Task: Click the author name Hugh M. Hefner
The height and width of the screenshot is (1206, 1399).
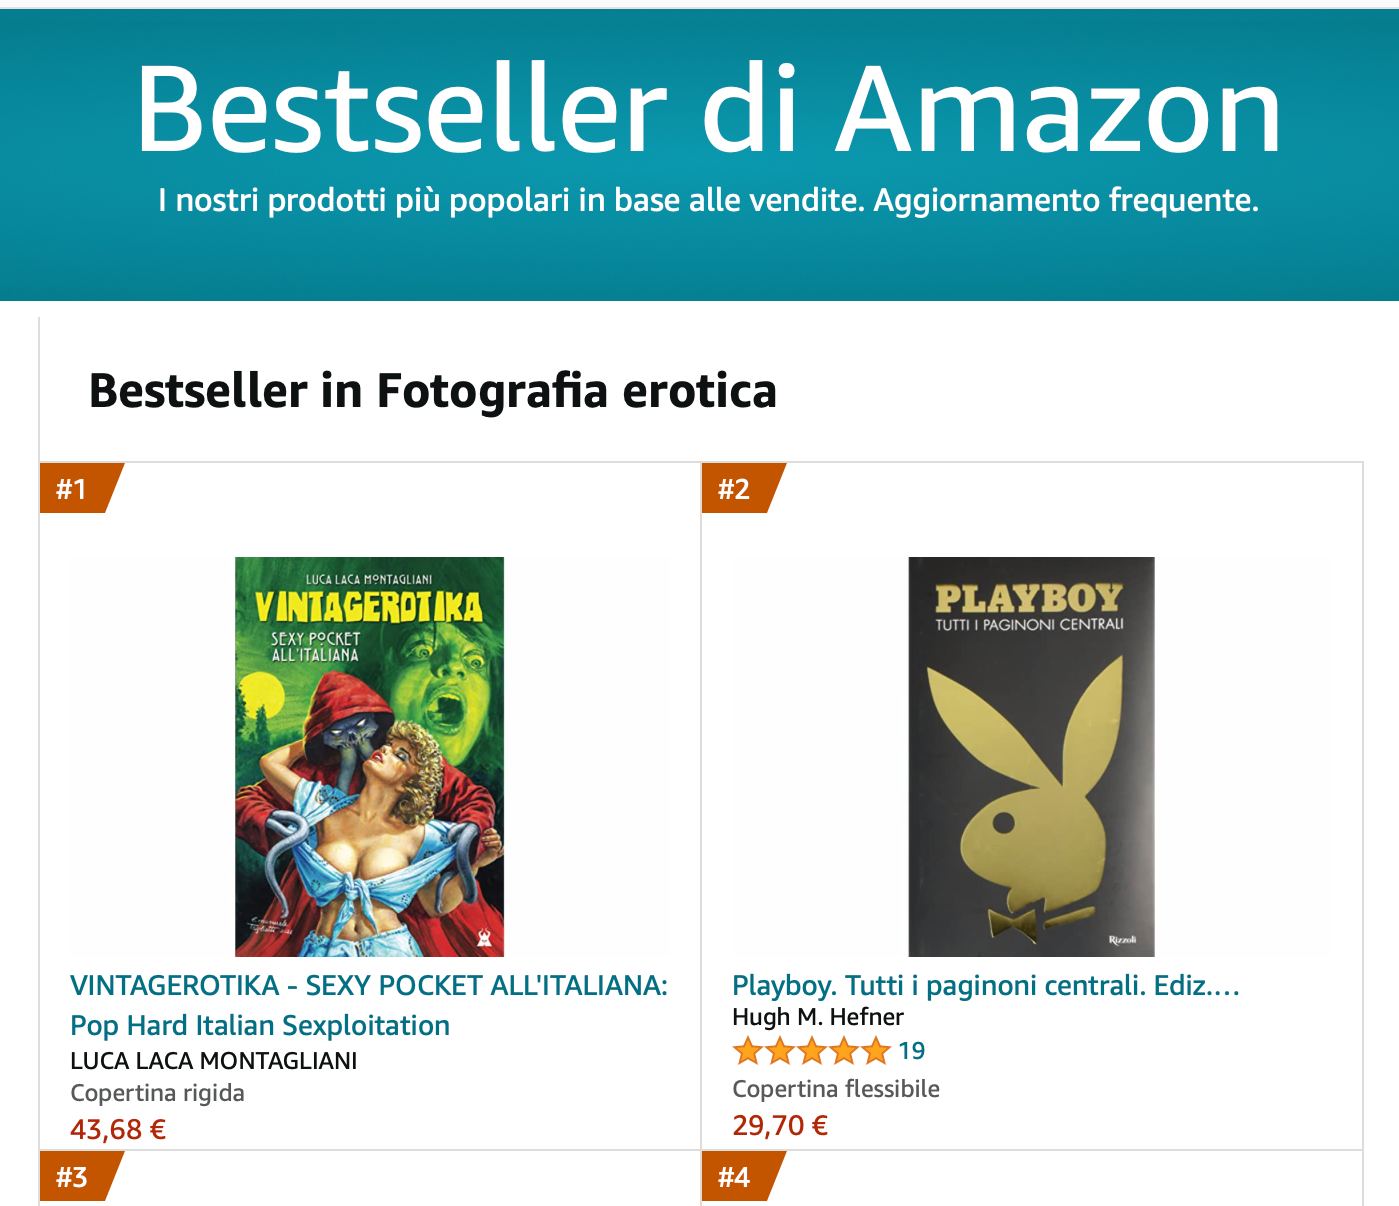Action: 818,1017
